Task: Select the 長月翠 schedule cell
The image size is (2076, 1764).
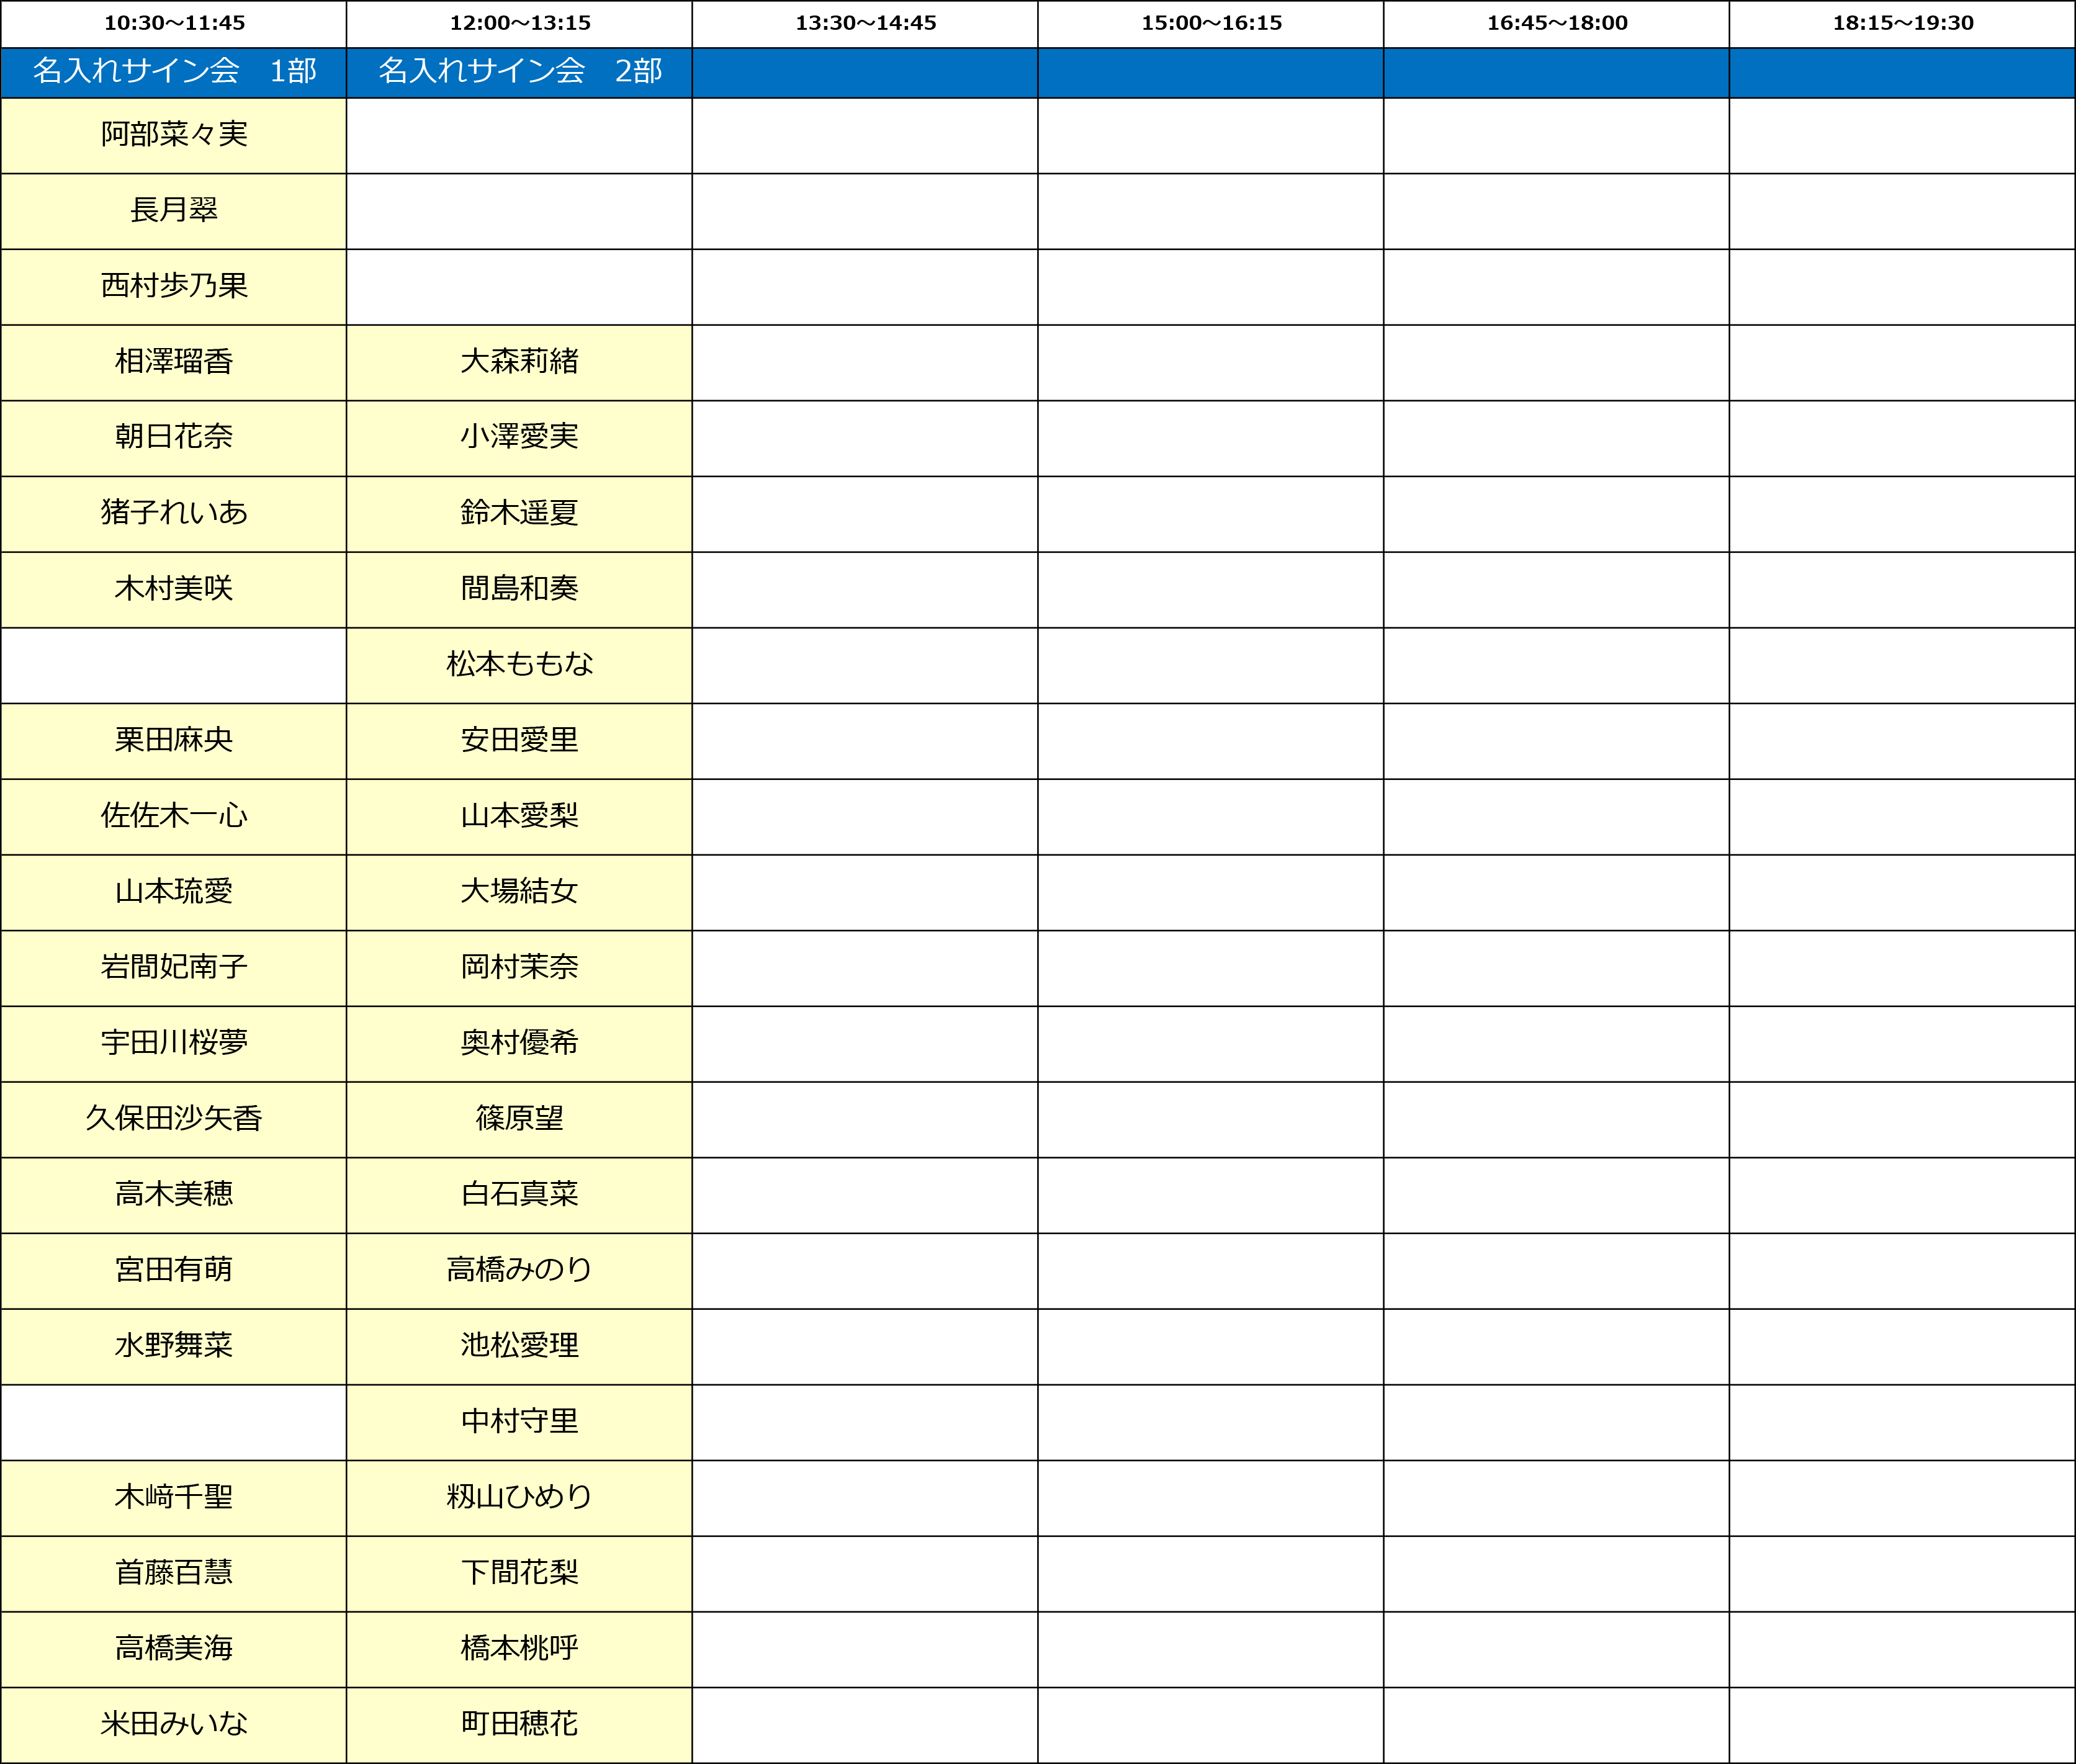Action: pos(172,211)
